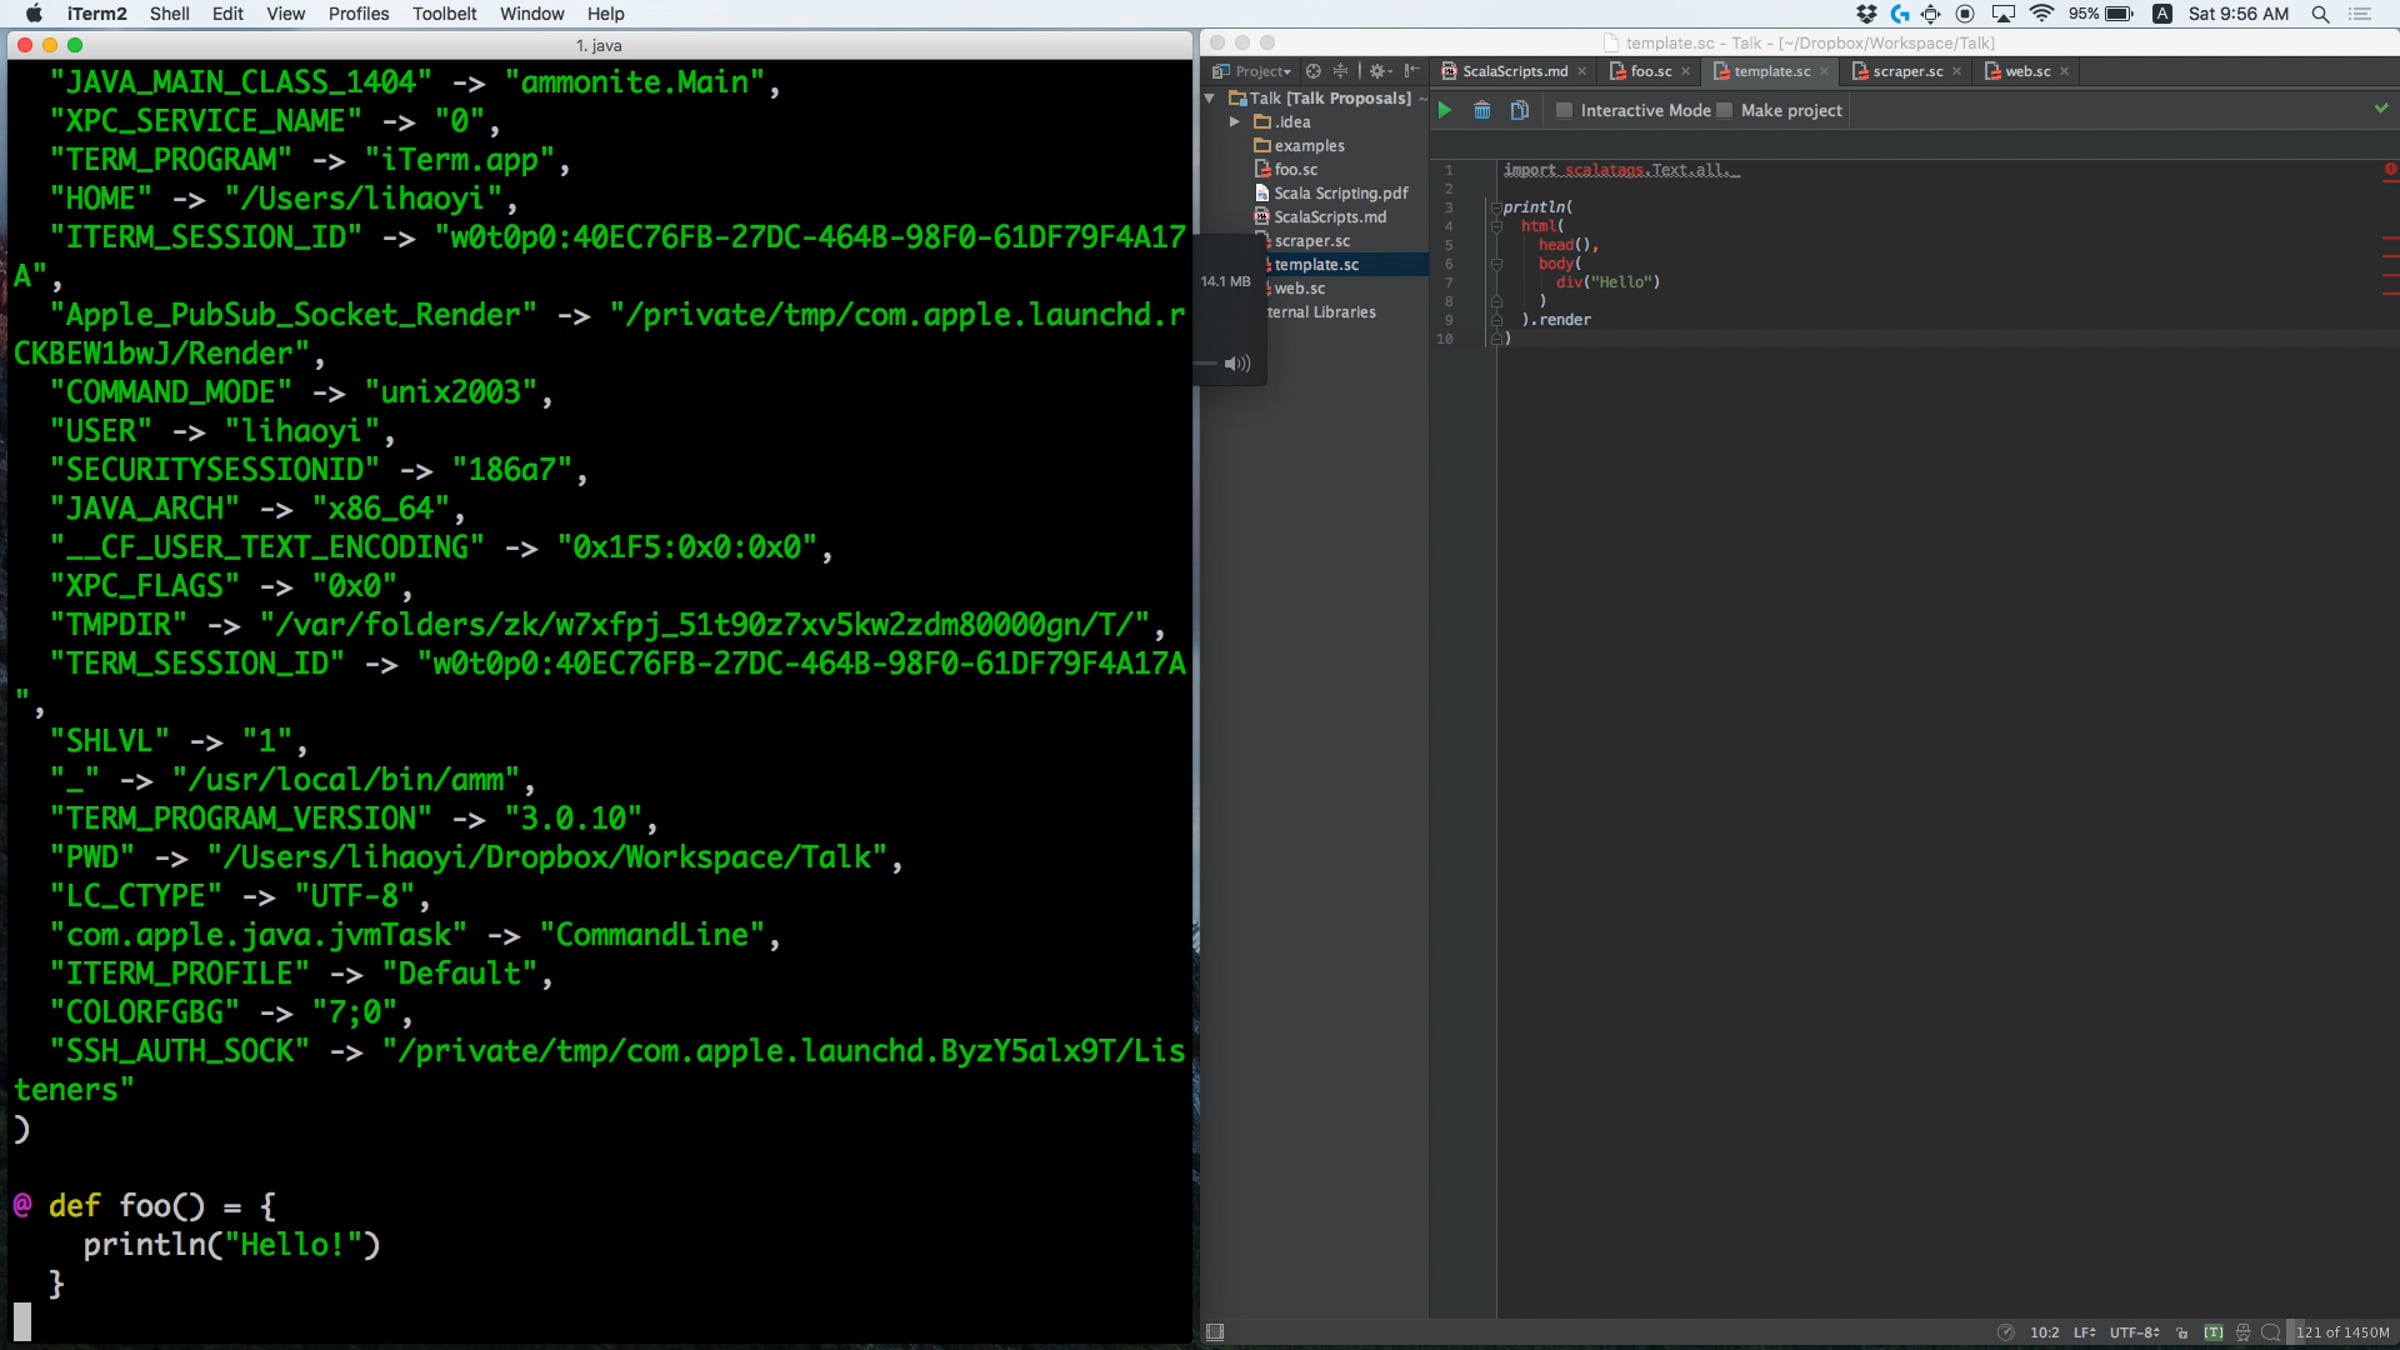Click the hide panel icon in Project toolbar
The height and width of the screenshot is (1350, 2400).
pyautogui.click(x=1412, y=71)
